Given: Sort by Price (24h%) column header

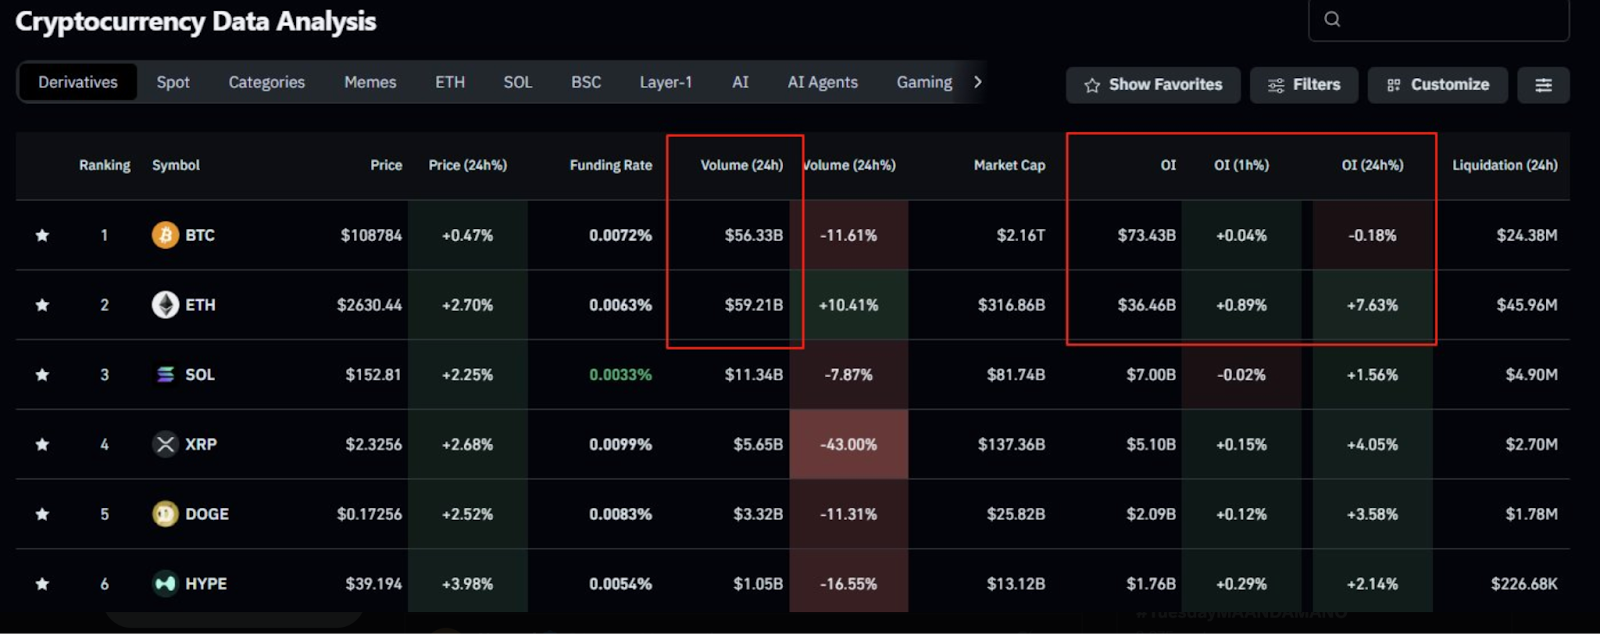Looking at the screenshot, I should pos(468,165).
